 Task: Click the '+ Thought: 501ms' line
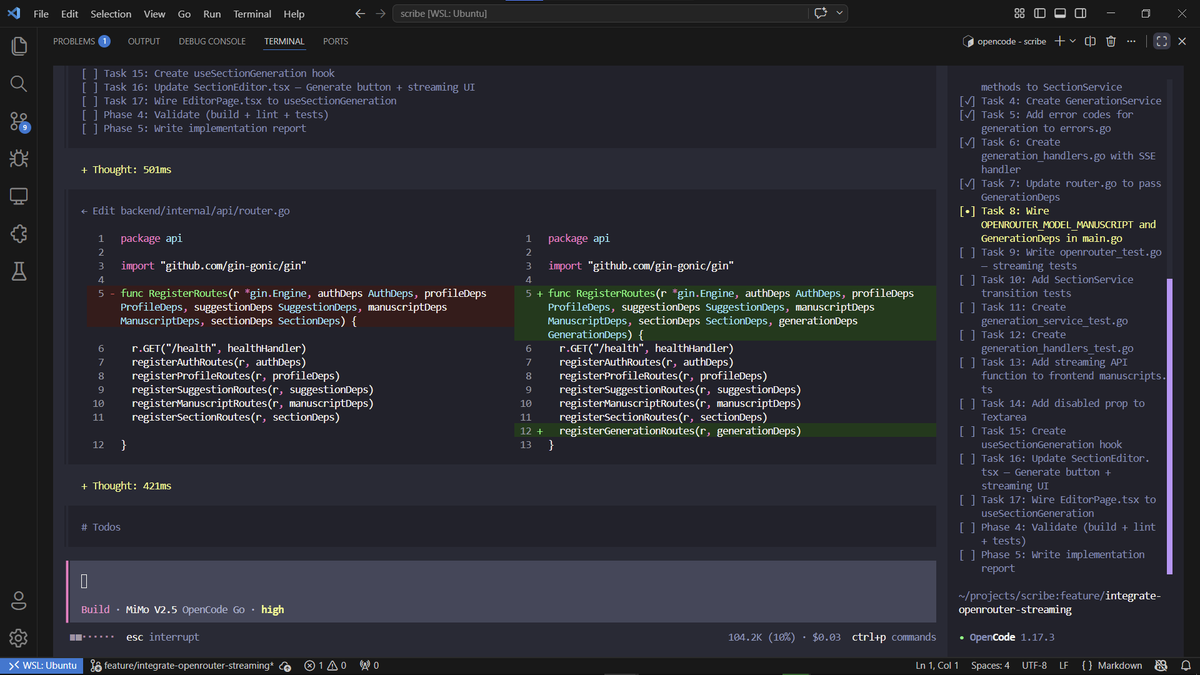click(126, 170)
